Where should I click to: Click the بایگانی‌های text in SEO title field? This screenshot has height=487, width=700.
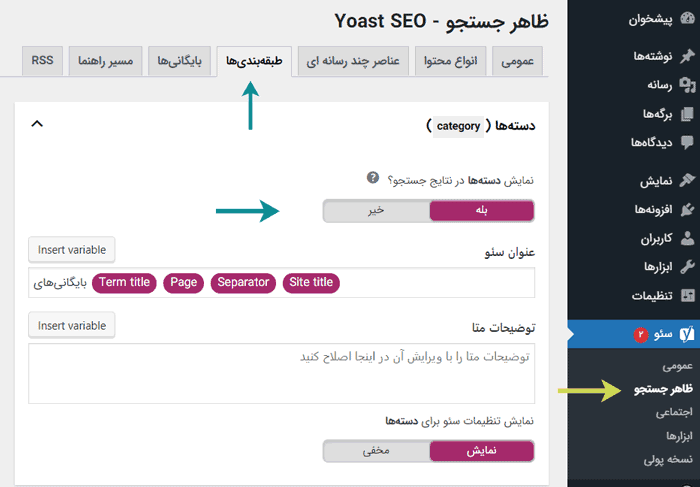(60, 283)
